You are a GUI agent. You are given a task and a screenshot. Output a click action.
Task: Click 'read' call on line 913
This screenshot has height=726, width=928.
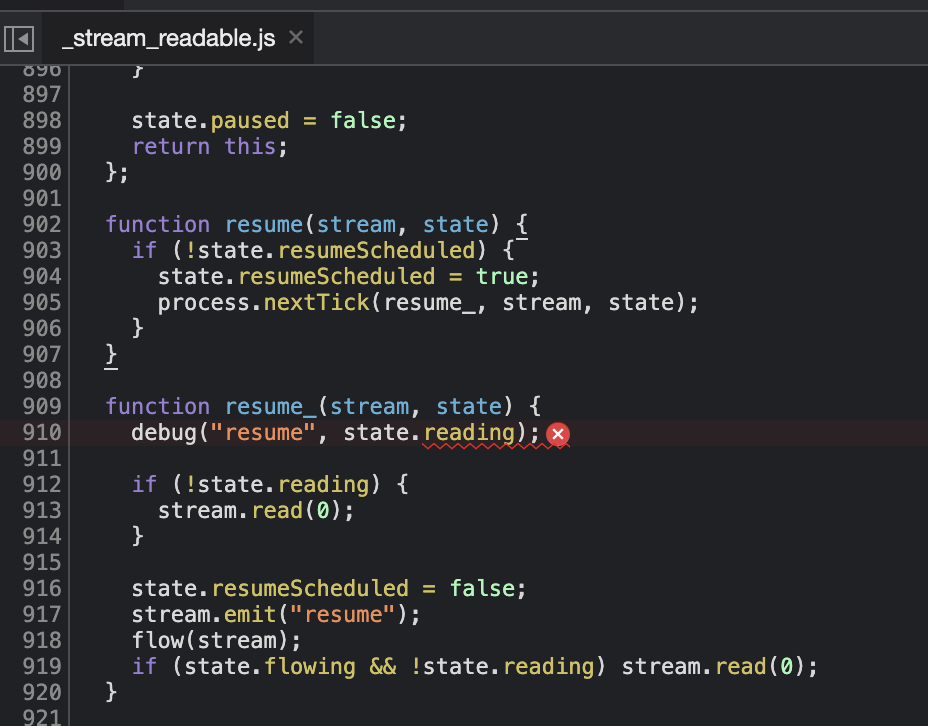click(277, 511)
